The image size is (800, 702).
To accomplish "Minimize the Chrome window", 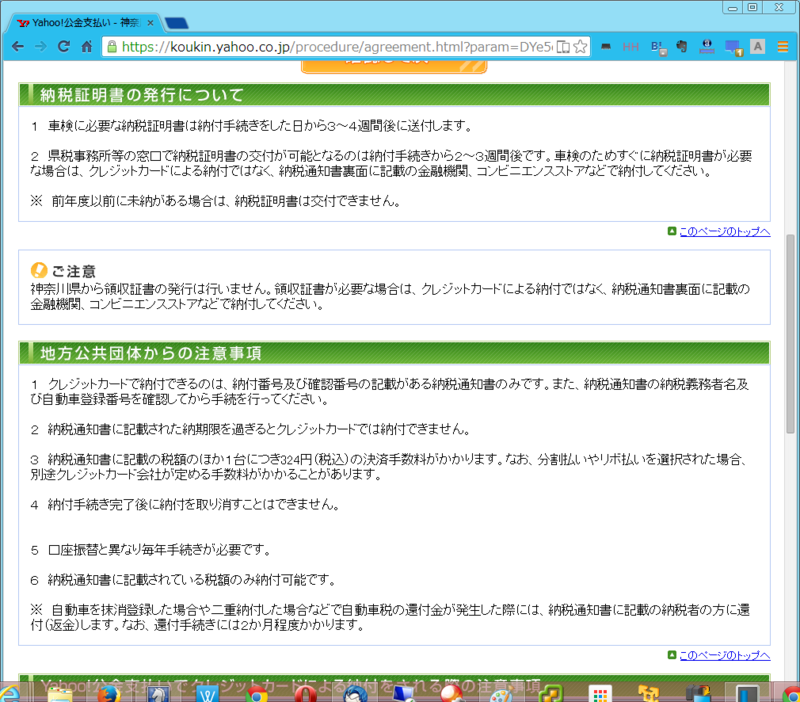I will pyautogui.click(x=733, y=7).
